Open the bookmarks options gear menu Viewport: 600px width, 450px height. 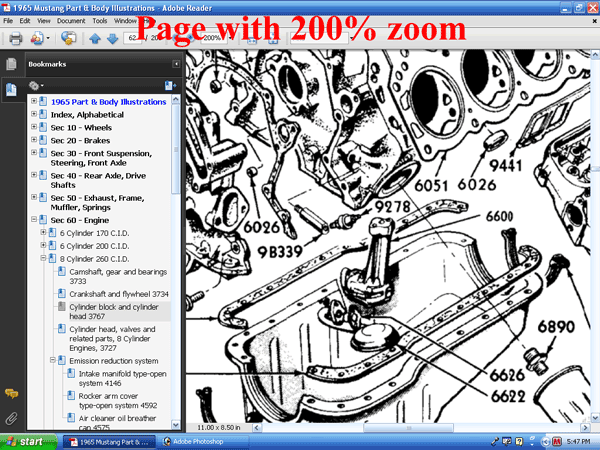coord(36,86)
